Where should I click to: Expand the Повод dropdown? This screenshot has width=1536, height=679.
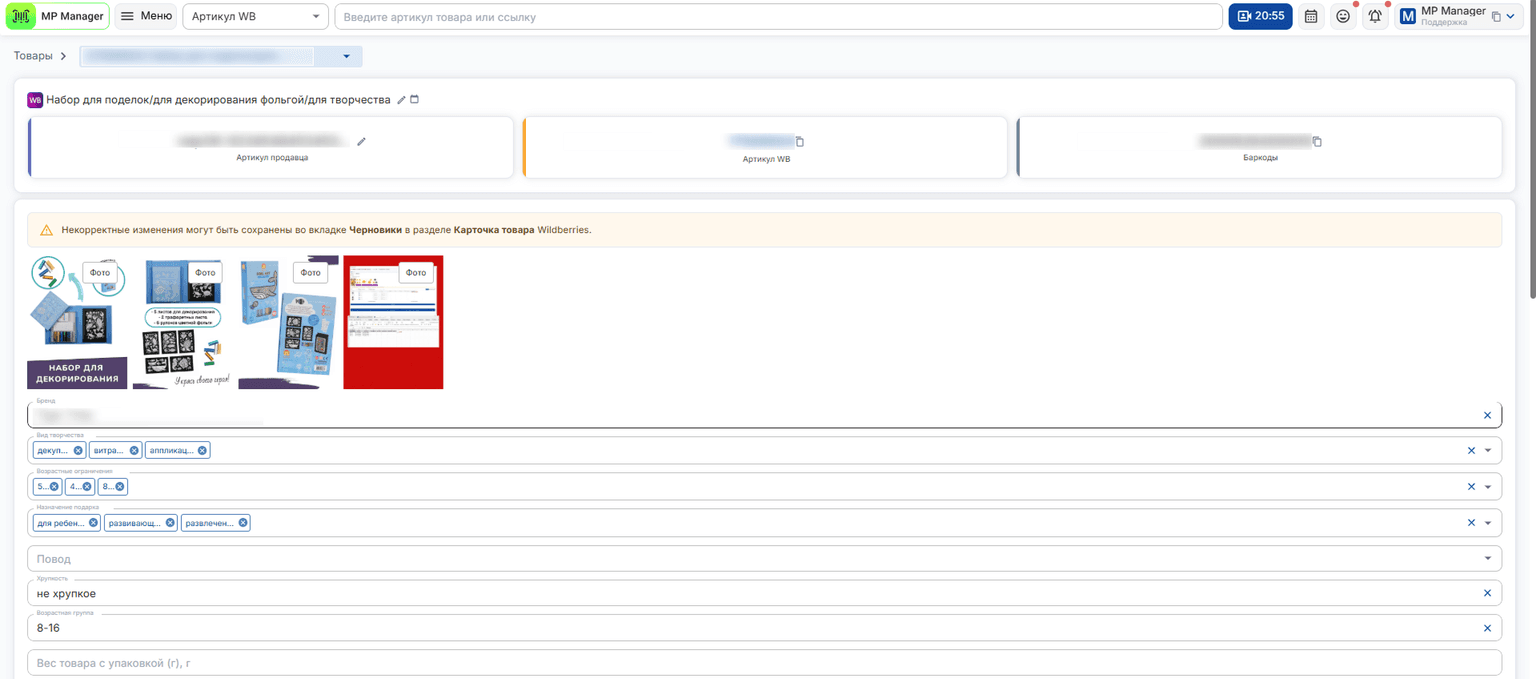pyautogui.click(x=1487, y=558)
